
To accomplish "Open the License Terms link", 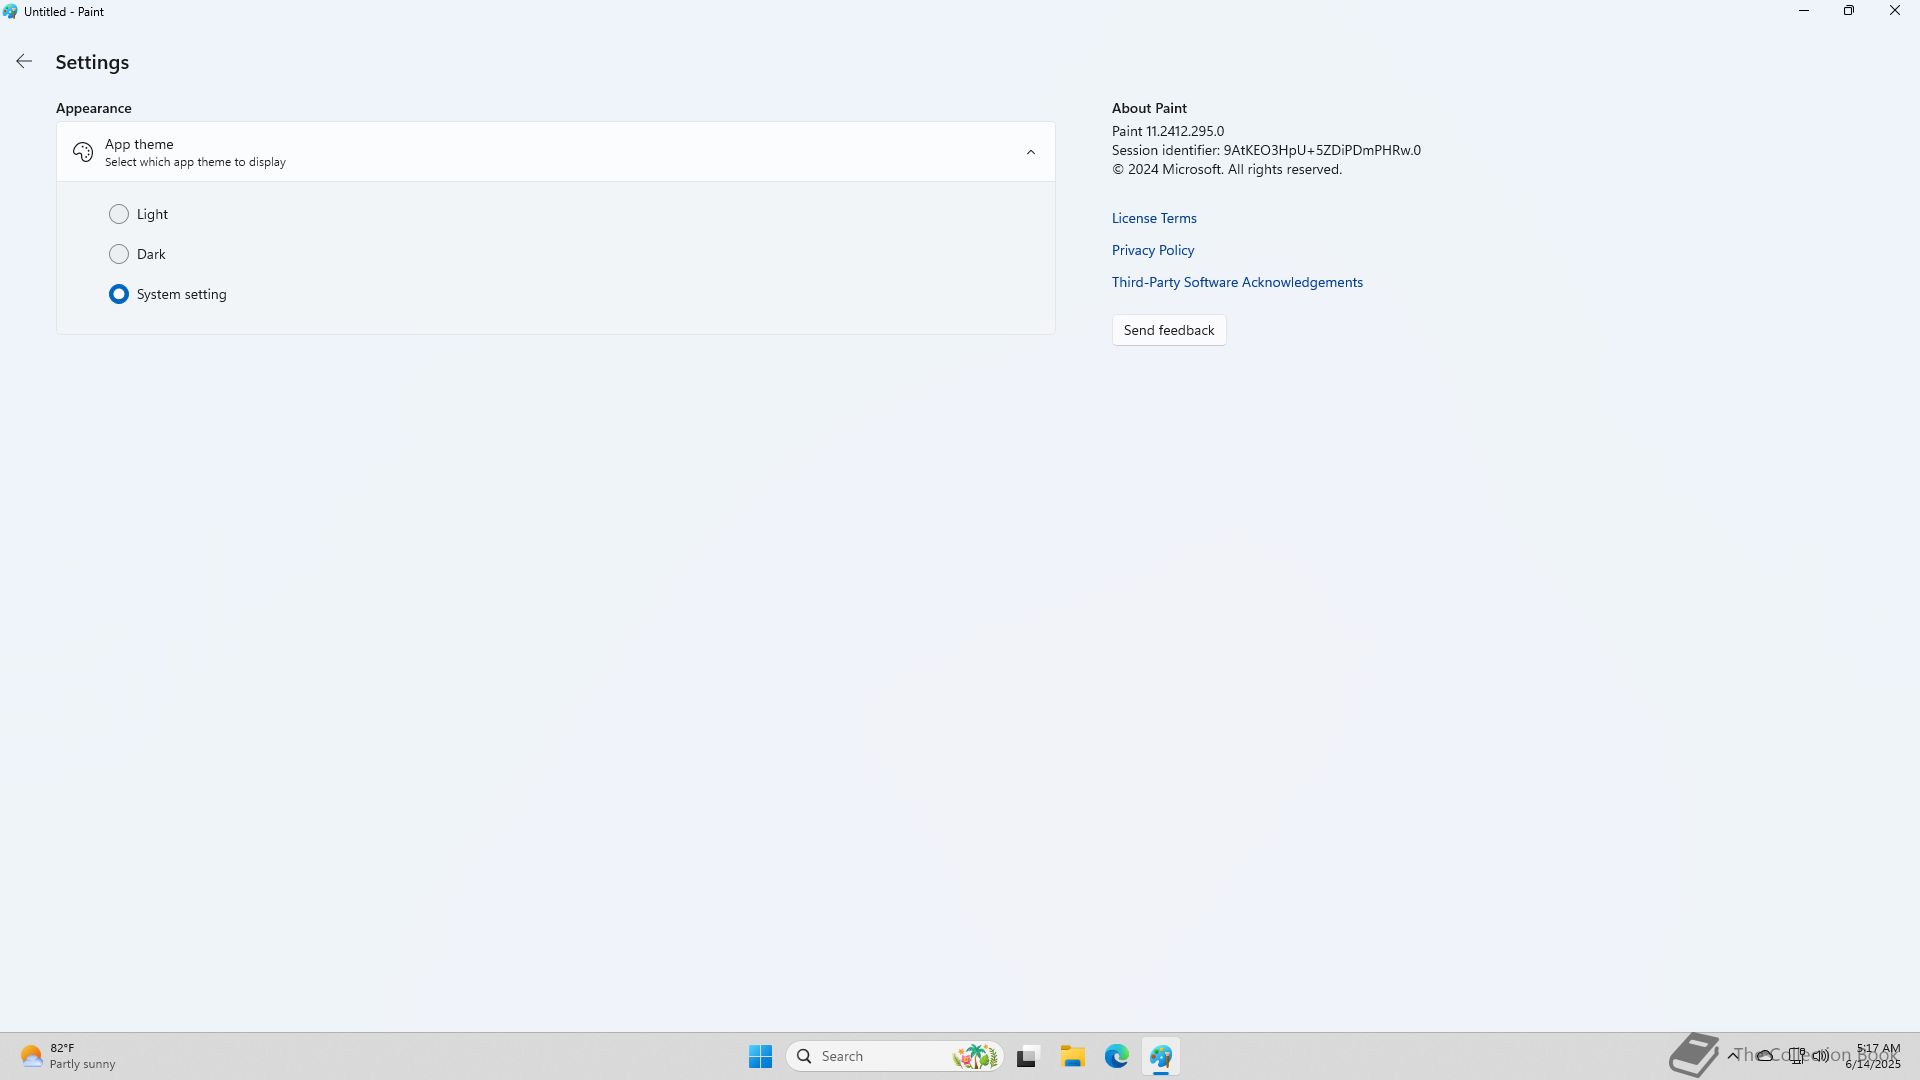I will 1153,218.
